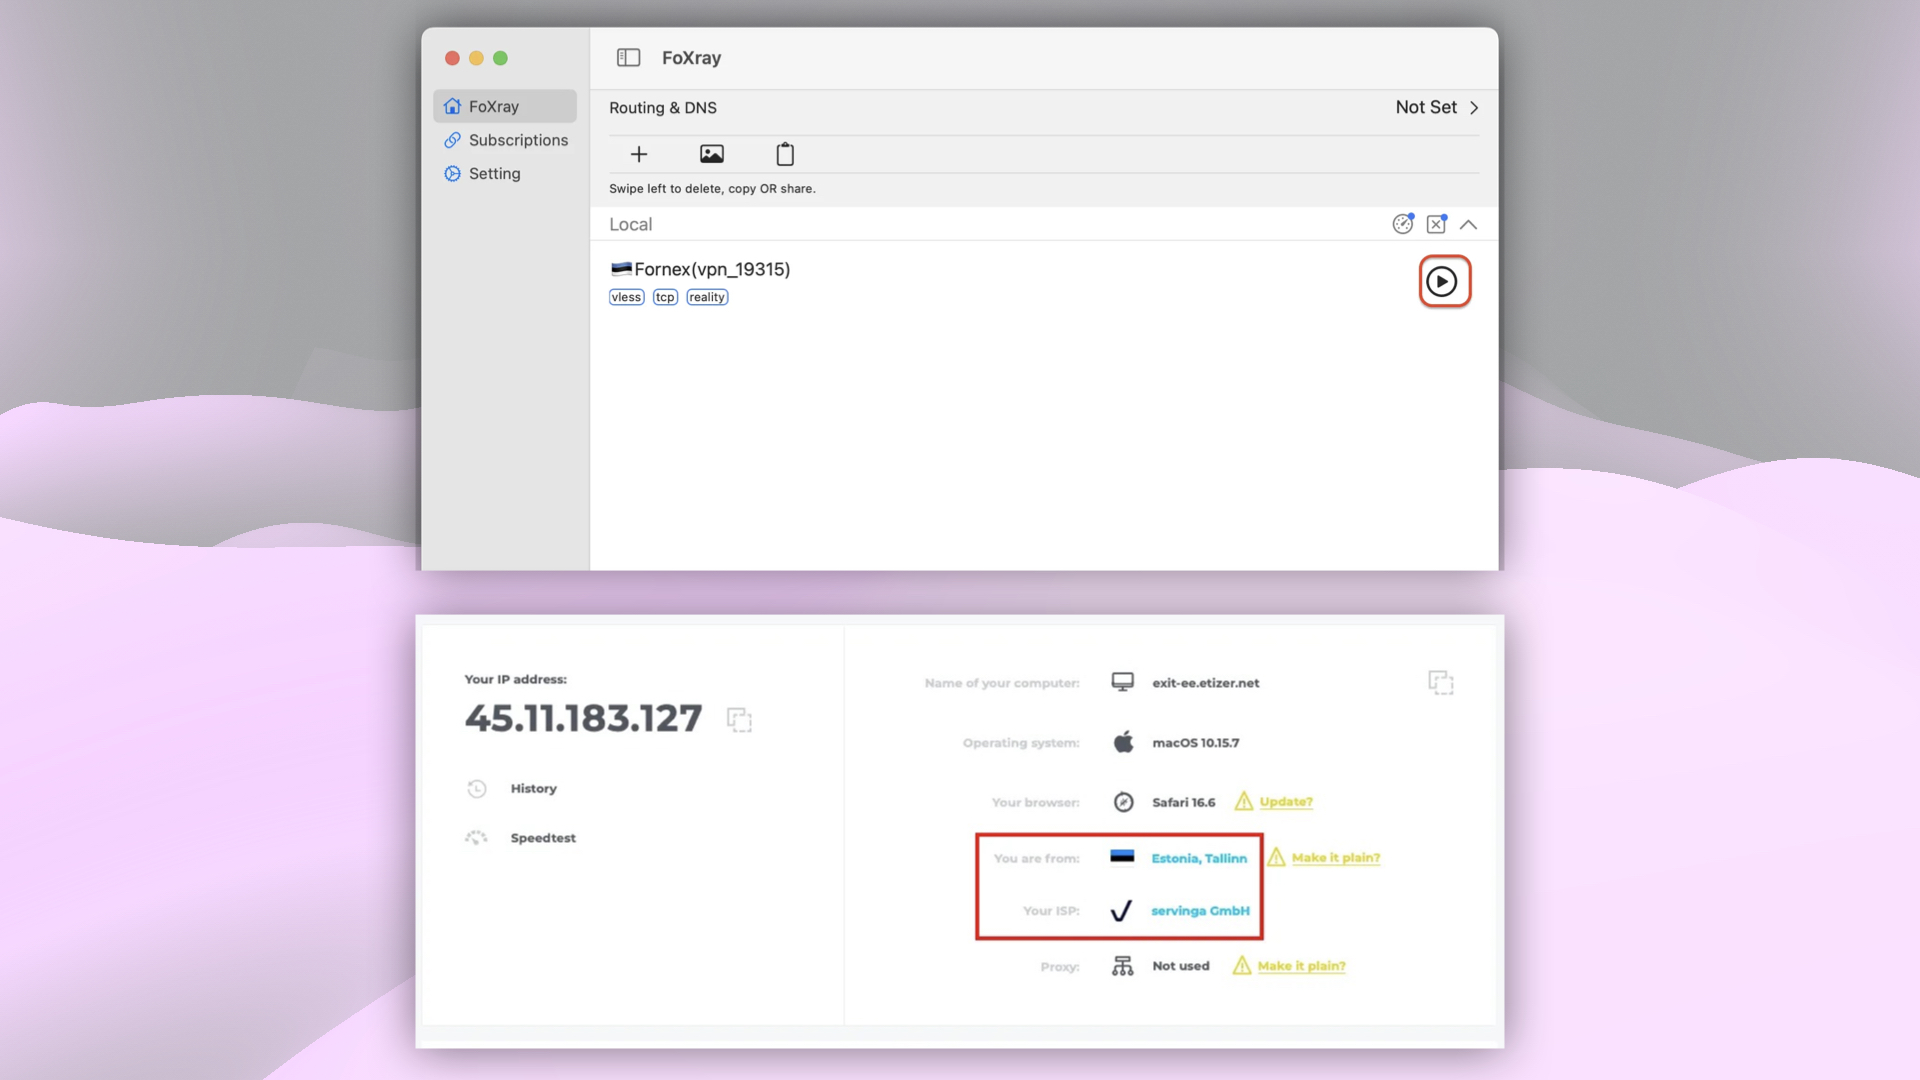Viewport: 1920px width, 1080px height.
Task: Click the Update? link beside Safari 16.6
Action: (x=1285, y=802)
